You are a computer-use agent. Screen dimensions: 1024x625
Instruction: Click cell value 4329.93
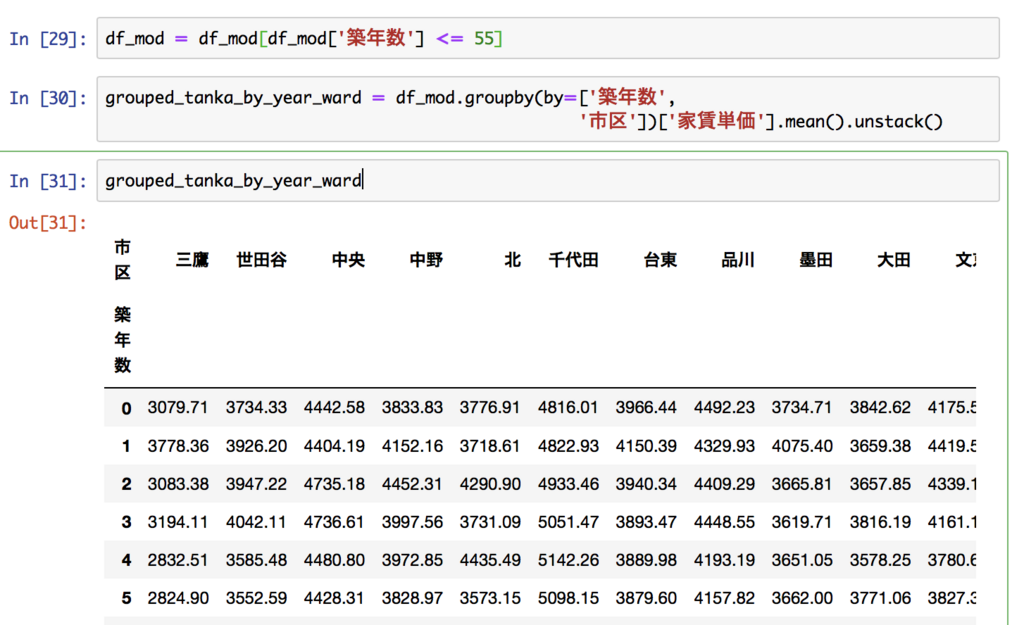(x=724, y=446)
